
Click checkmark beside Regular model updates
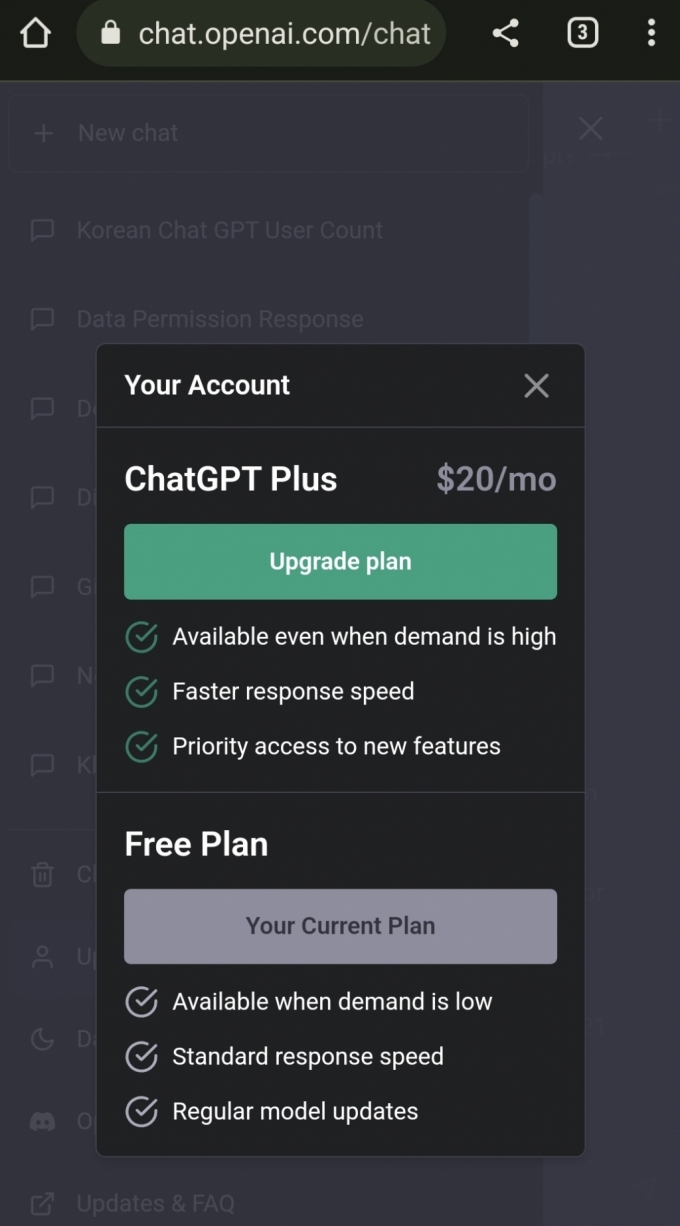click(x=141, y=1111)
